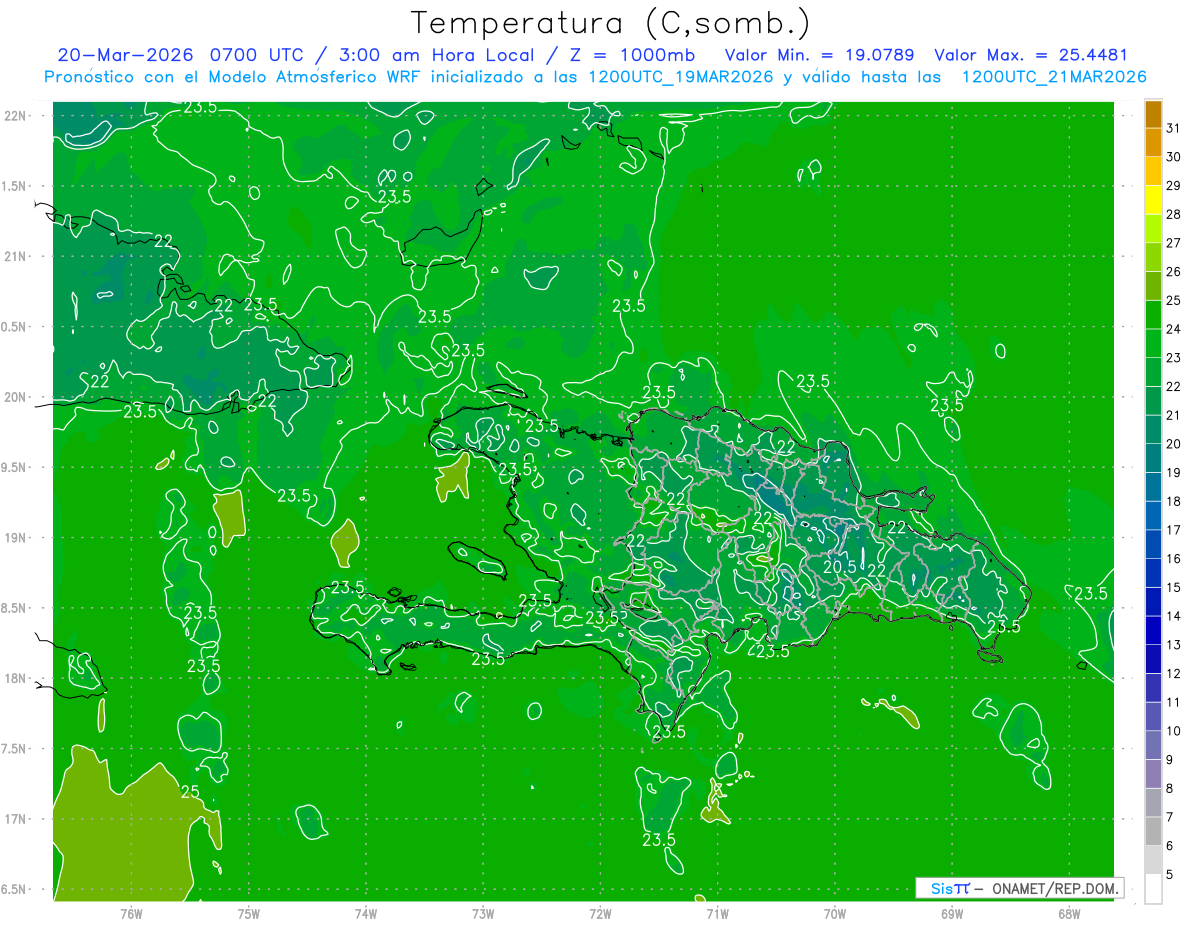Click the 25 contour label near Jamaica
The image size is (1200, 927).
click(x=192, y=791)
